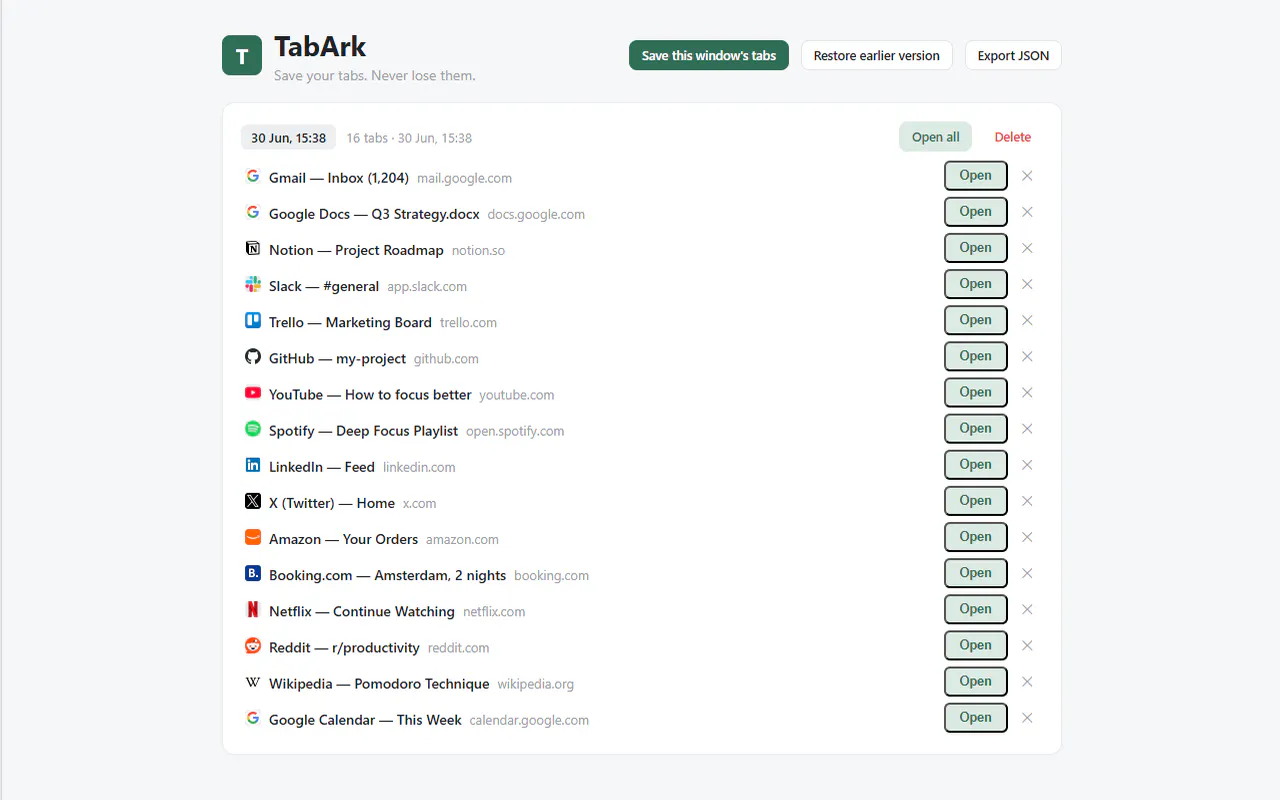Open the LinkedIn Feed tab
This screenshot has height=800, width=1280.
pyautogui.click(x=976, y=465)
